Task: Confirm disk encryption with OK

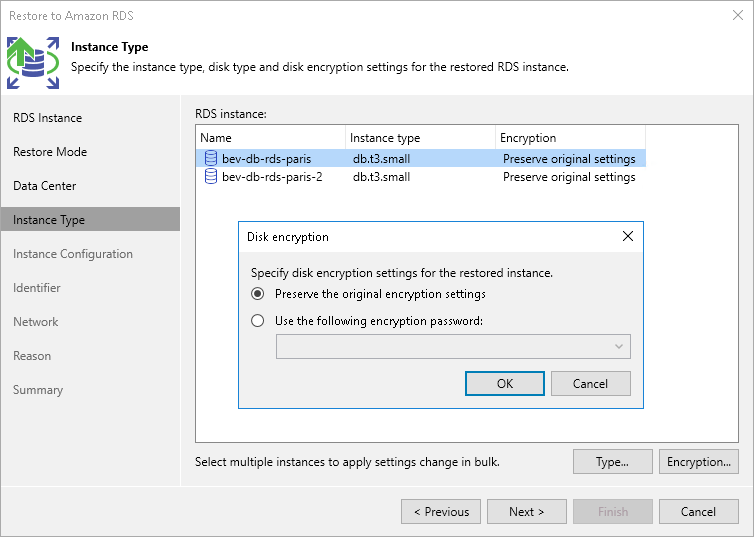Action: [x=505, y=384]
